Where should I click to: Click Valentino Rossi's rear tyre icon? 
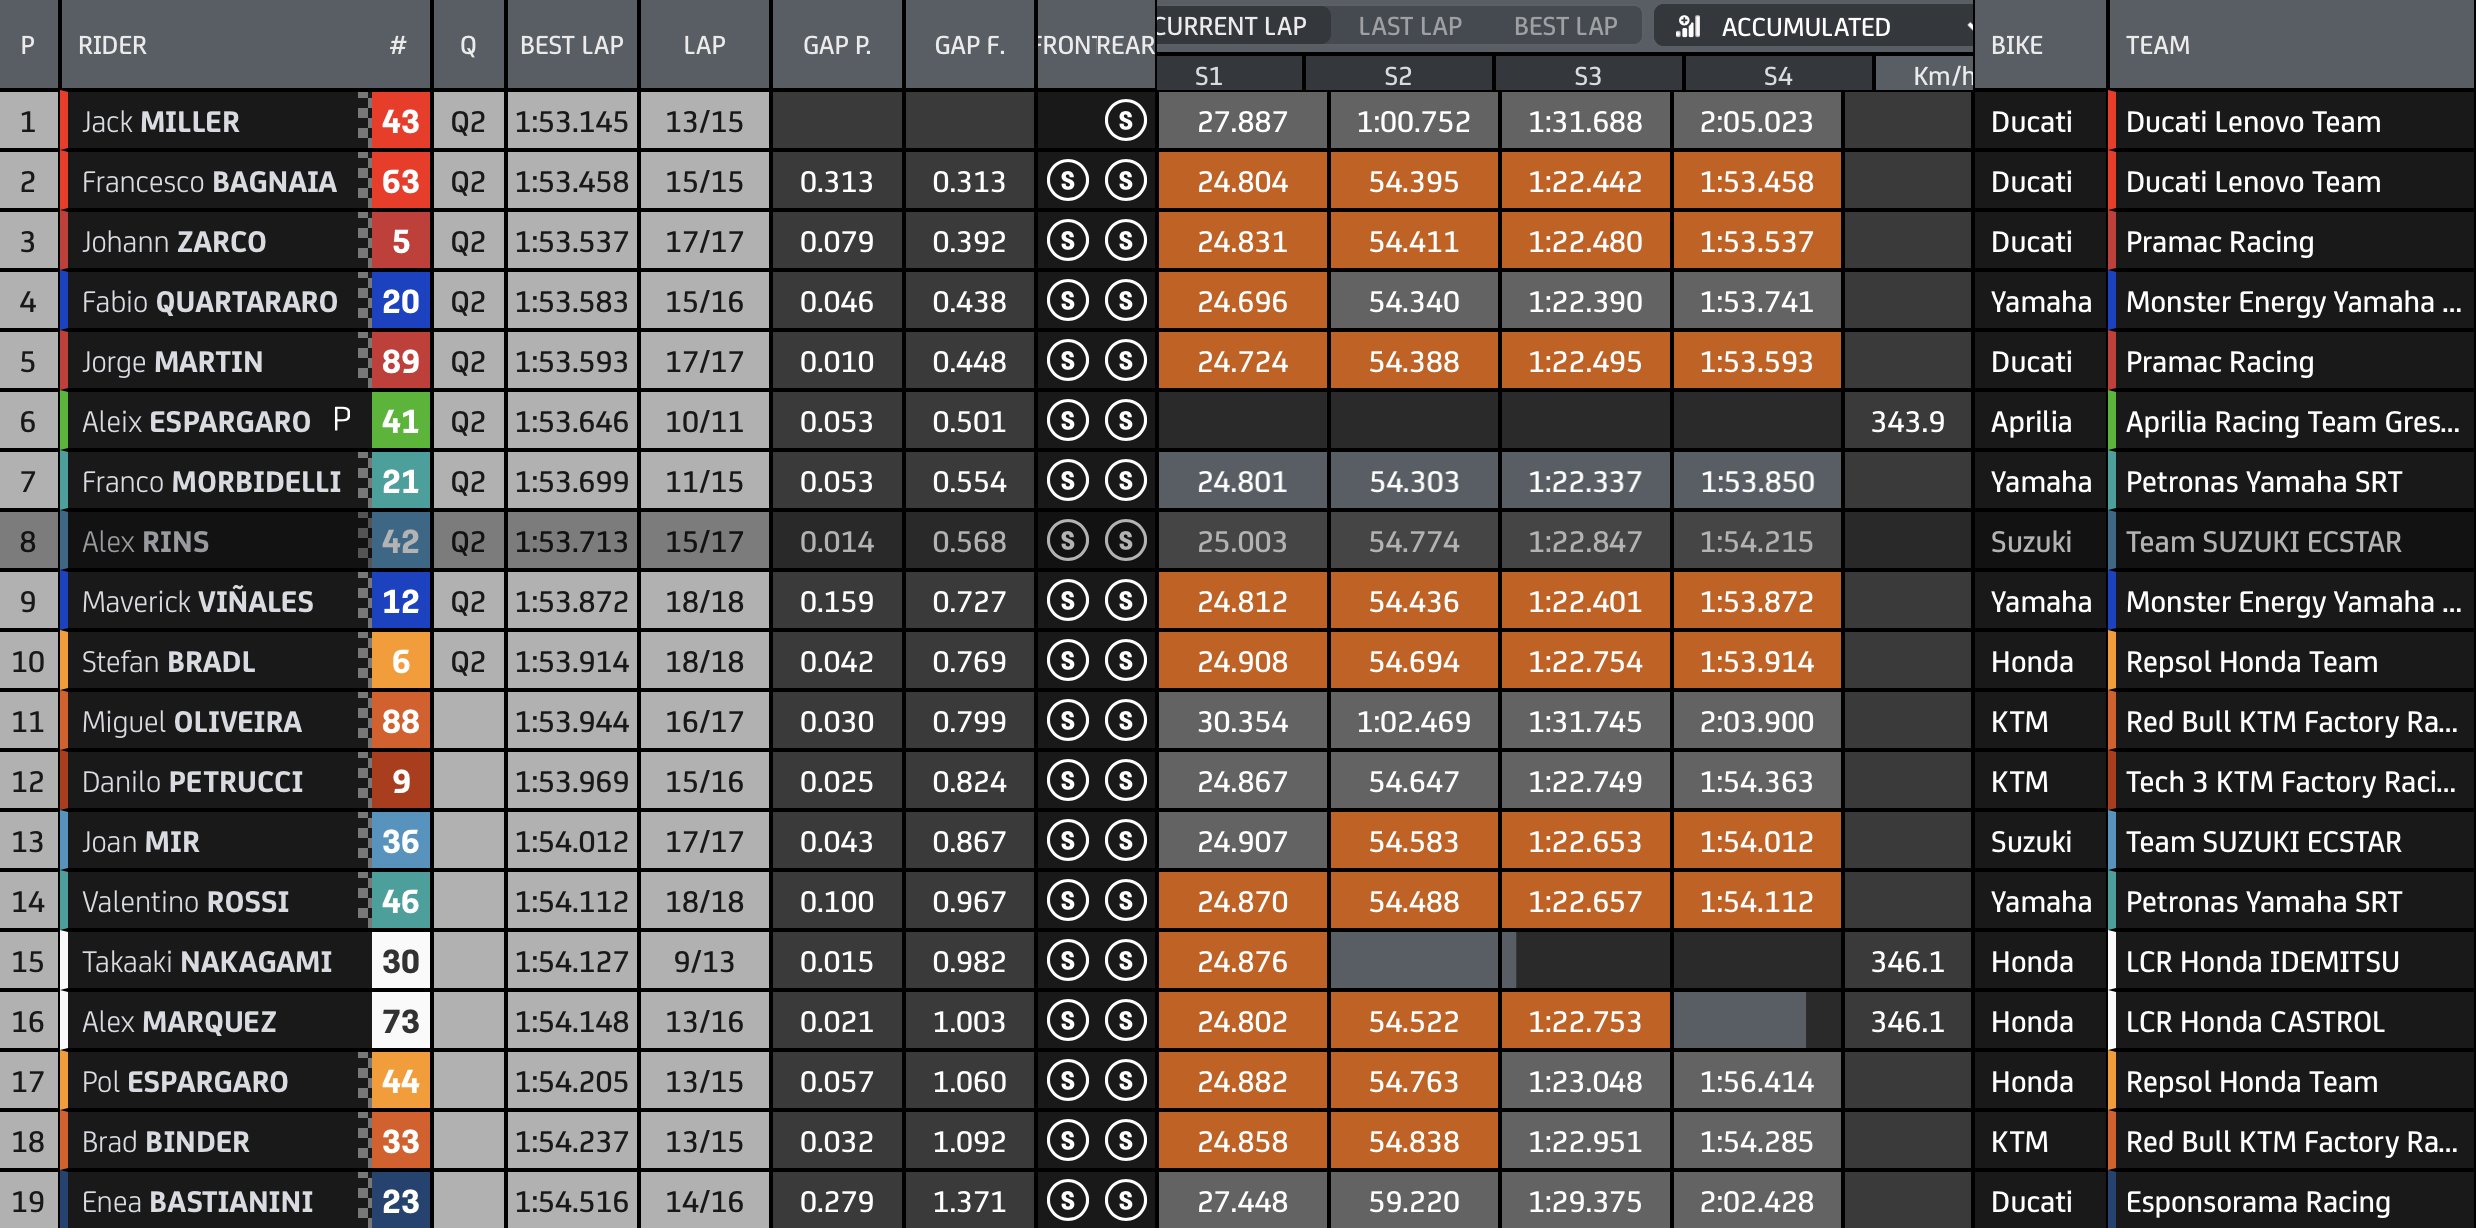point(1126,901)
